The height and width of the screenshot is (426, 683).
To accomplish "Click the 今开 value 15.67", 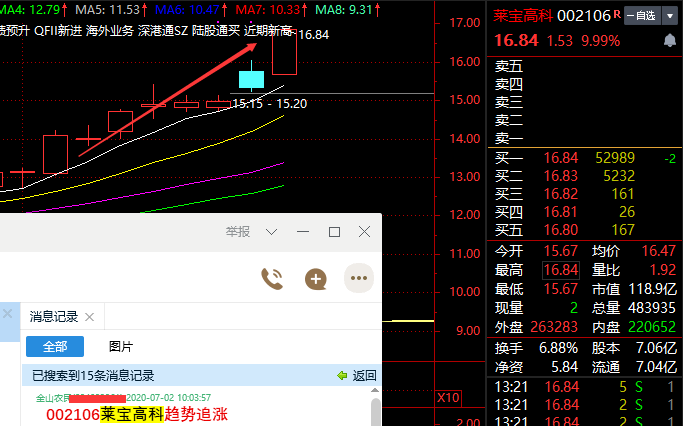I will point(561,251).
